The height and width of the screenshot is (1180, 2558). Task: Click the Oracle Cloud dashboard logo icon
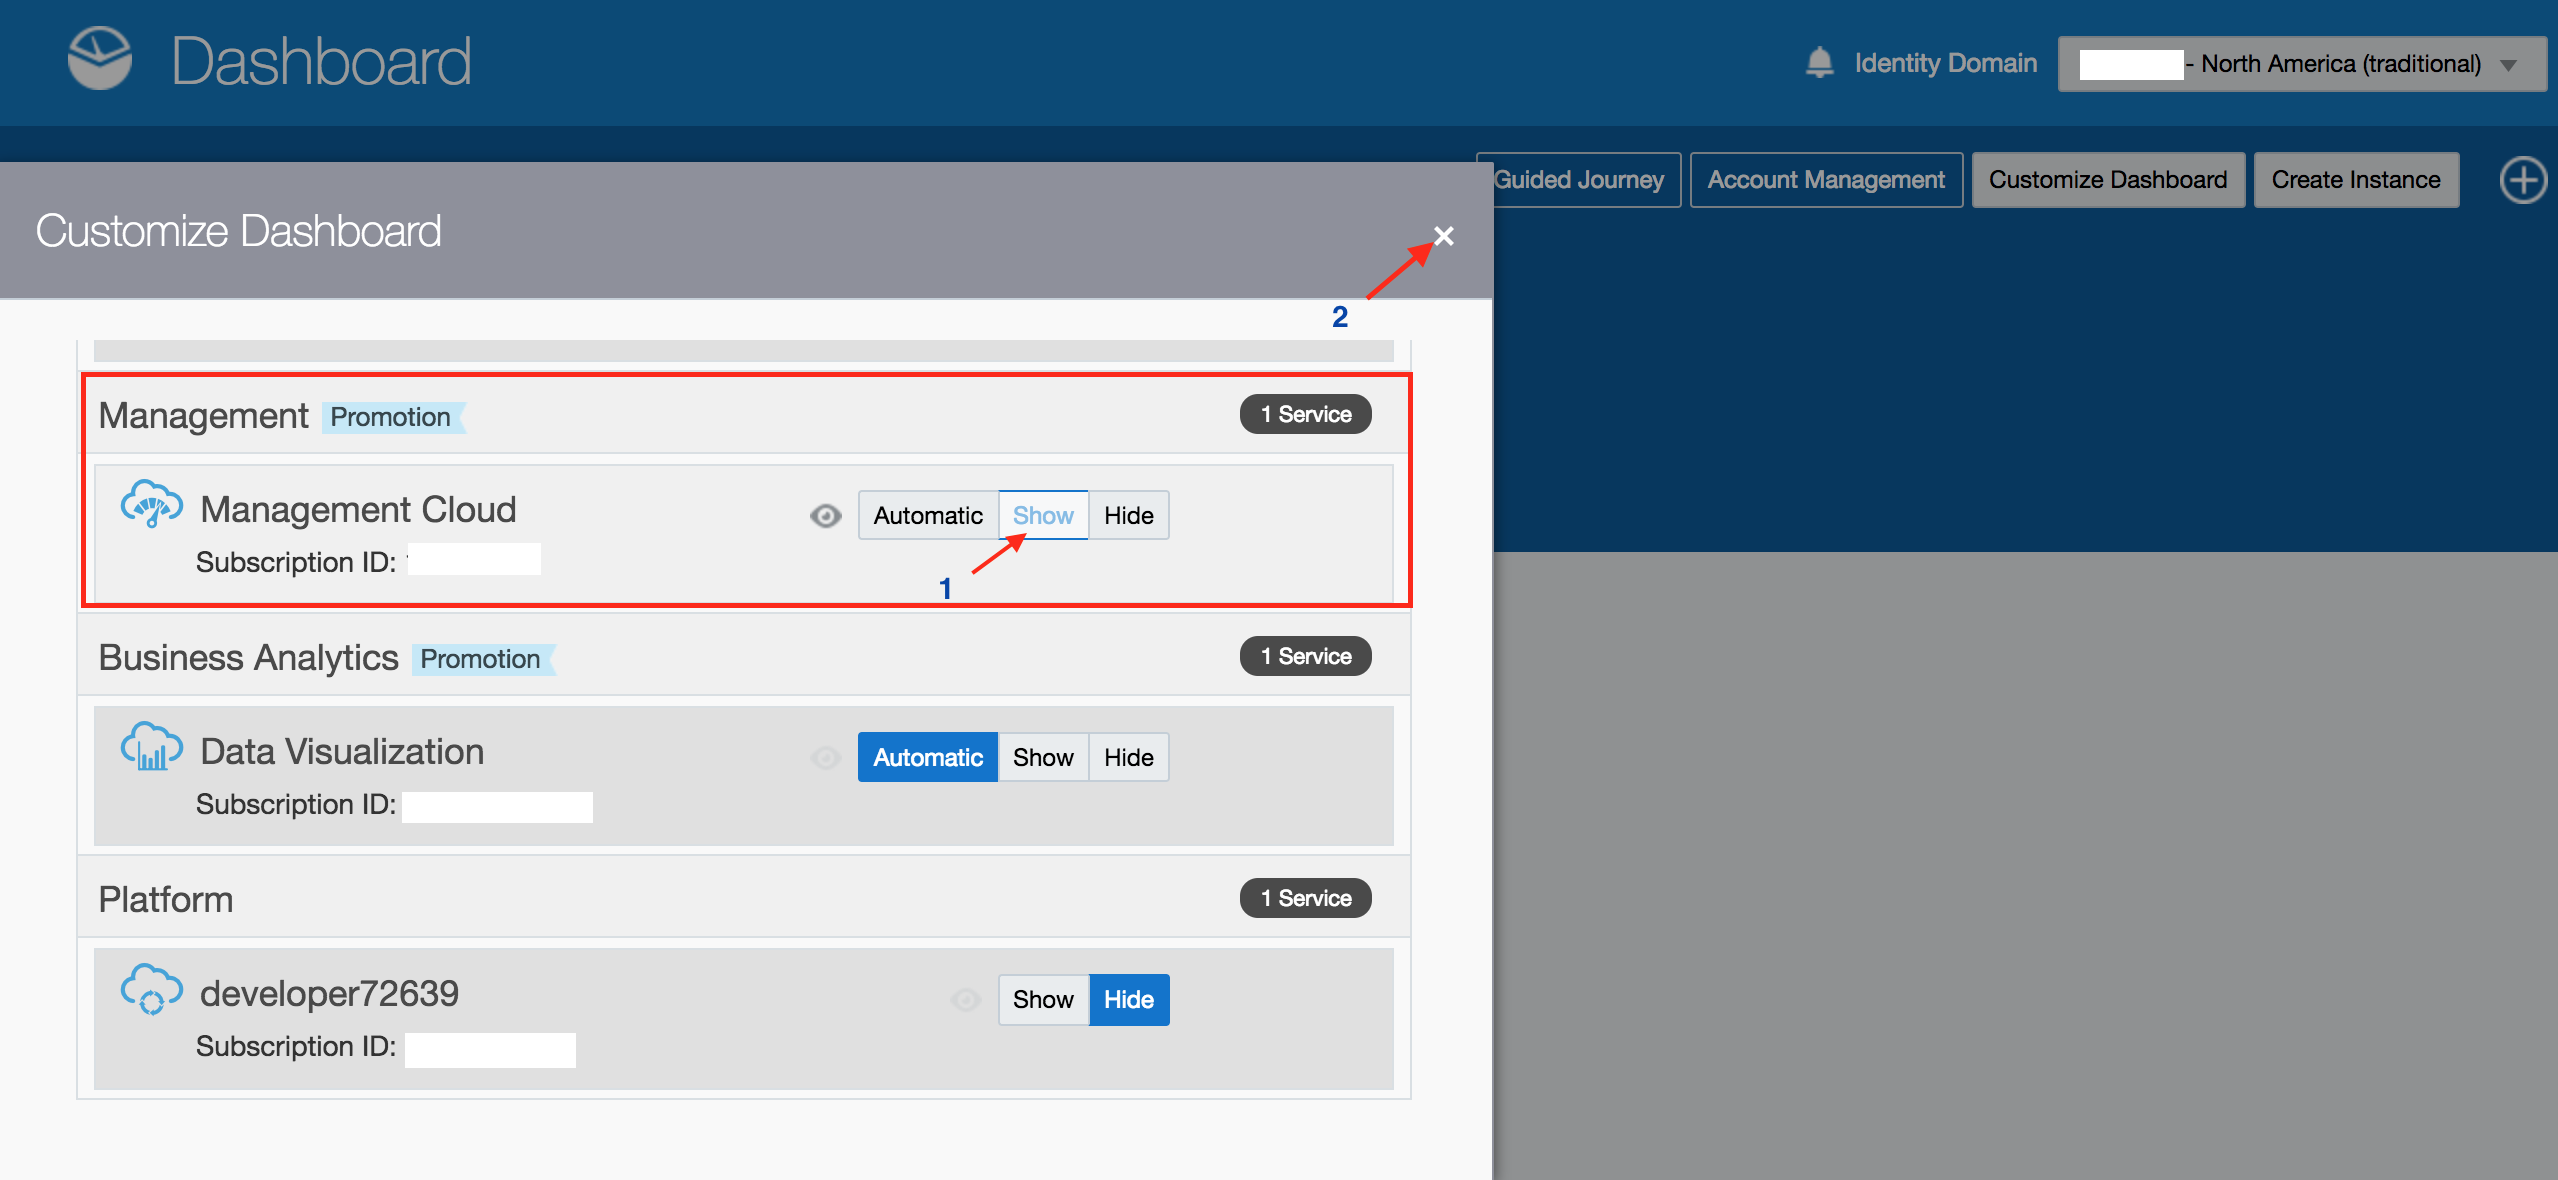pyautogui.click(x=99, y=59)
